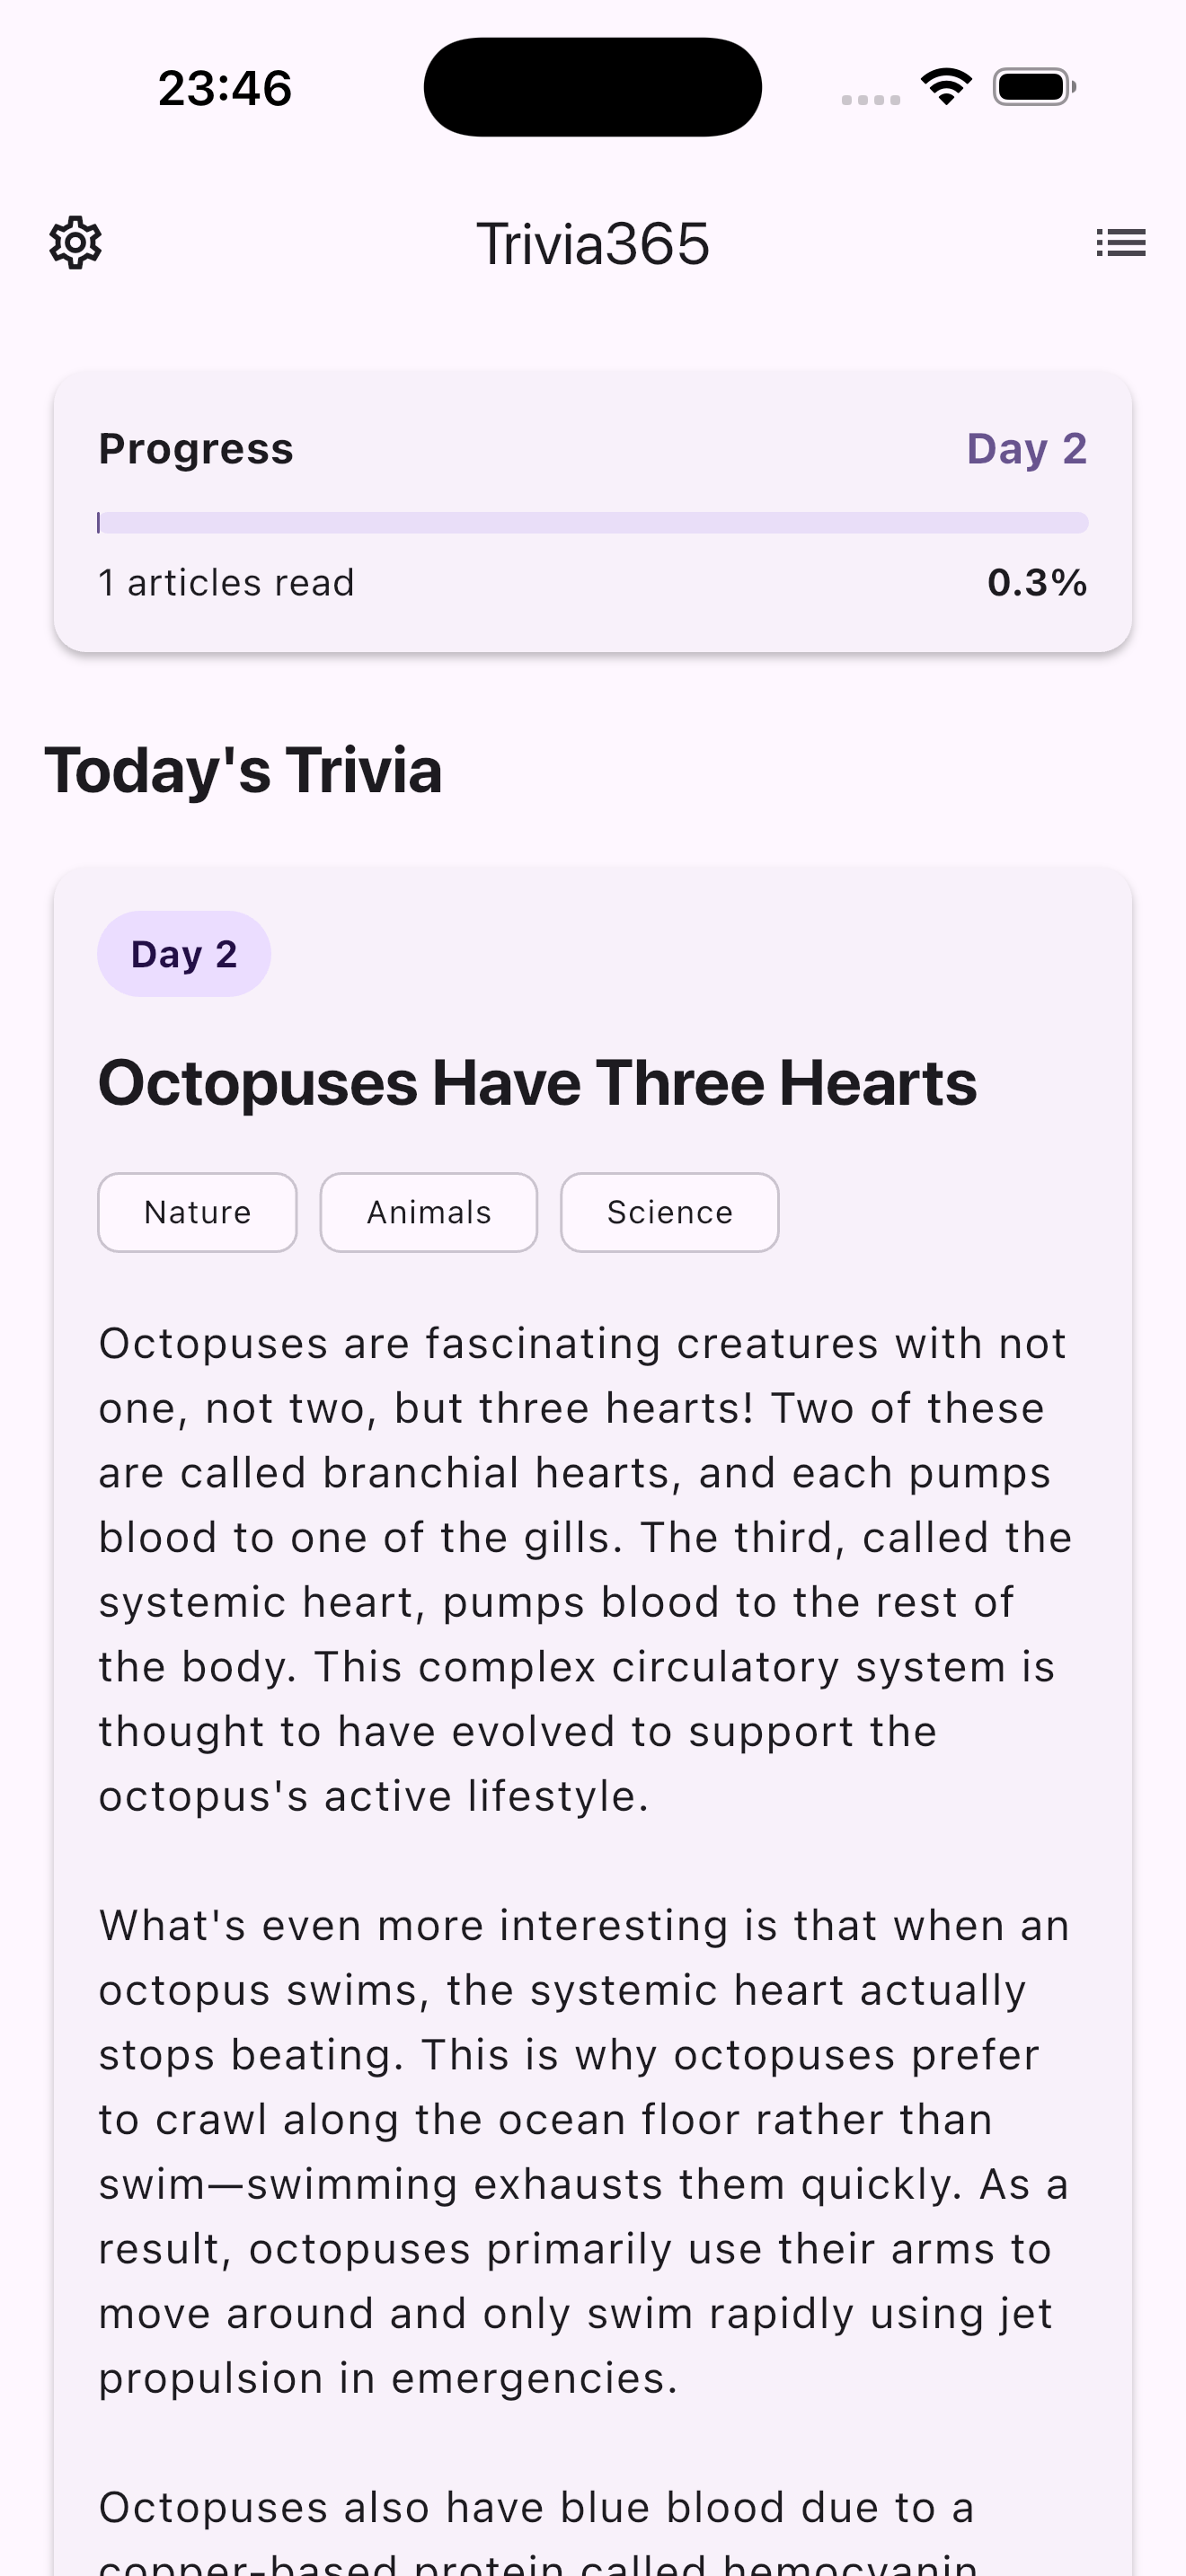
Task: Tap the status bar clock showing 23:46
Action: 225,88
